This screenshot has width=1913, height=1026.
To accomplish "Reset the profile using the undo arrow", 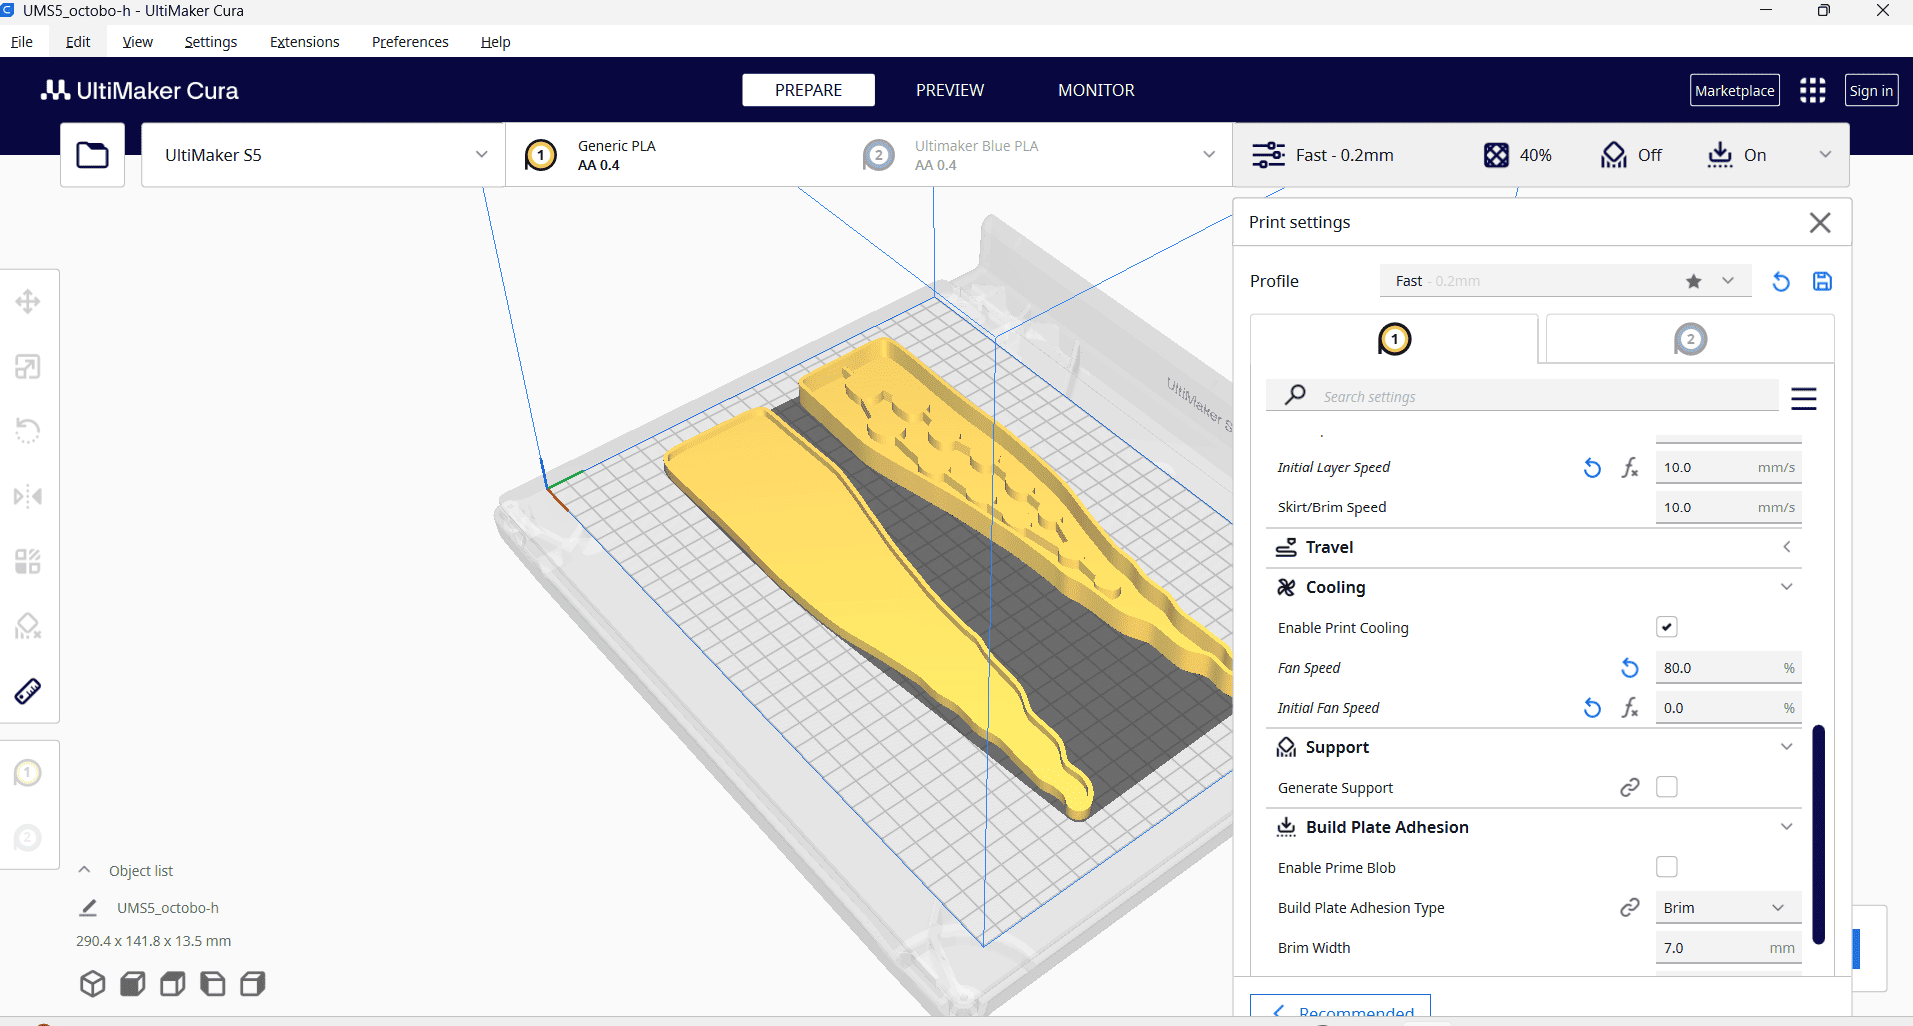I will [x=1781, y=282].
